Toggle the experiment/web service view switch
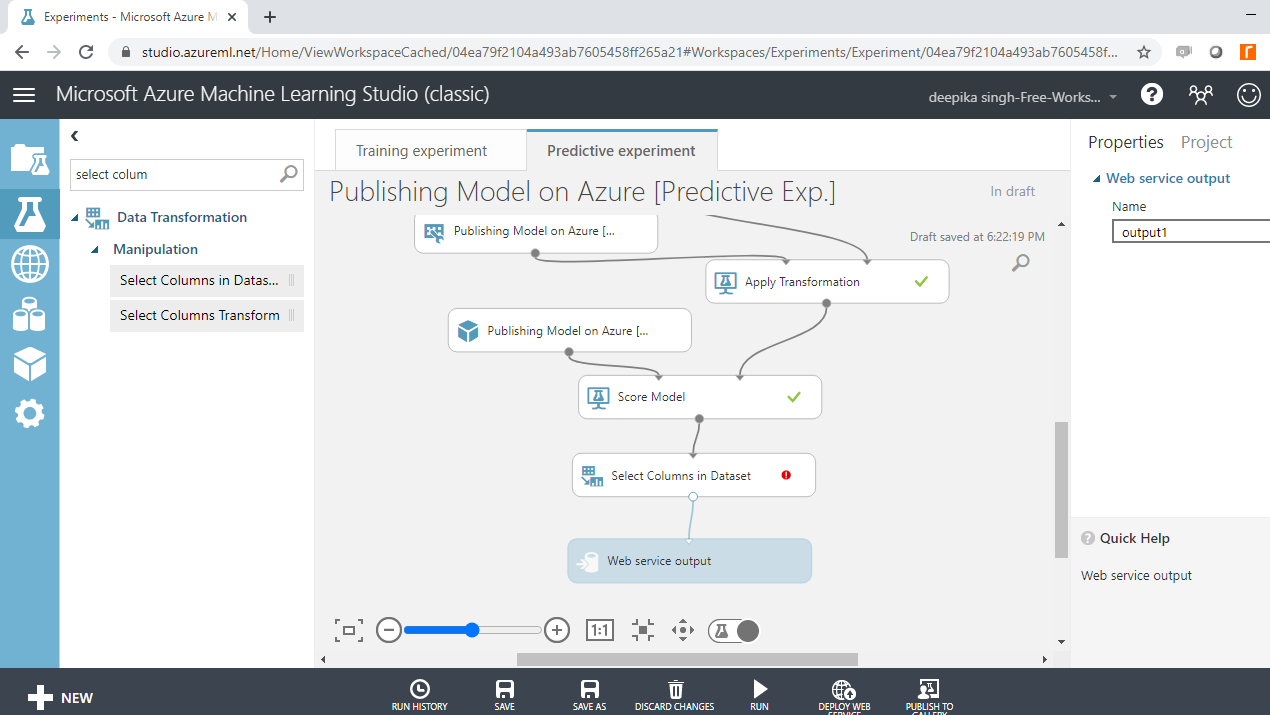Viewport: 1270px width, 715px height. (734, 630)
